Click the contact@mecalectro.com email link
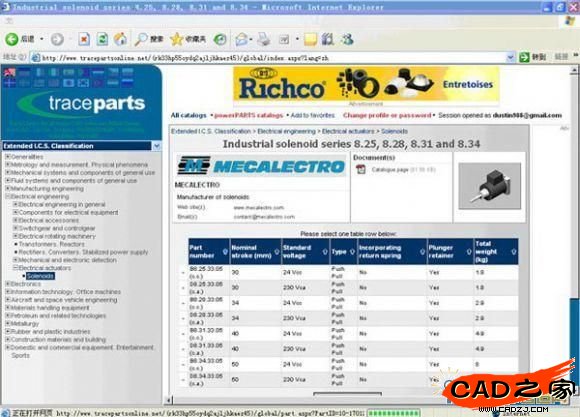Viewport: 580px width, 417px height. pos(264,217)
